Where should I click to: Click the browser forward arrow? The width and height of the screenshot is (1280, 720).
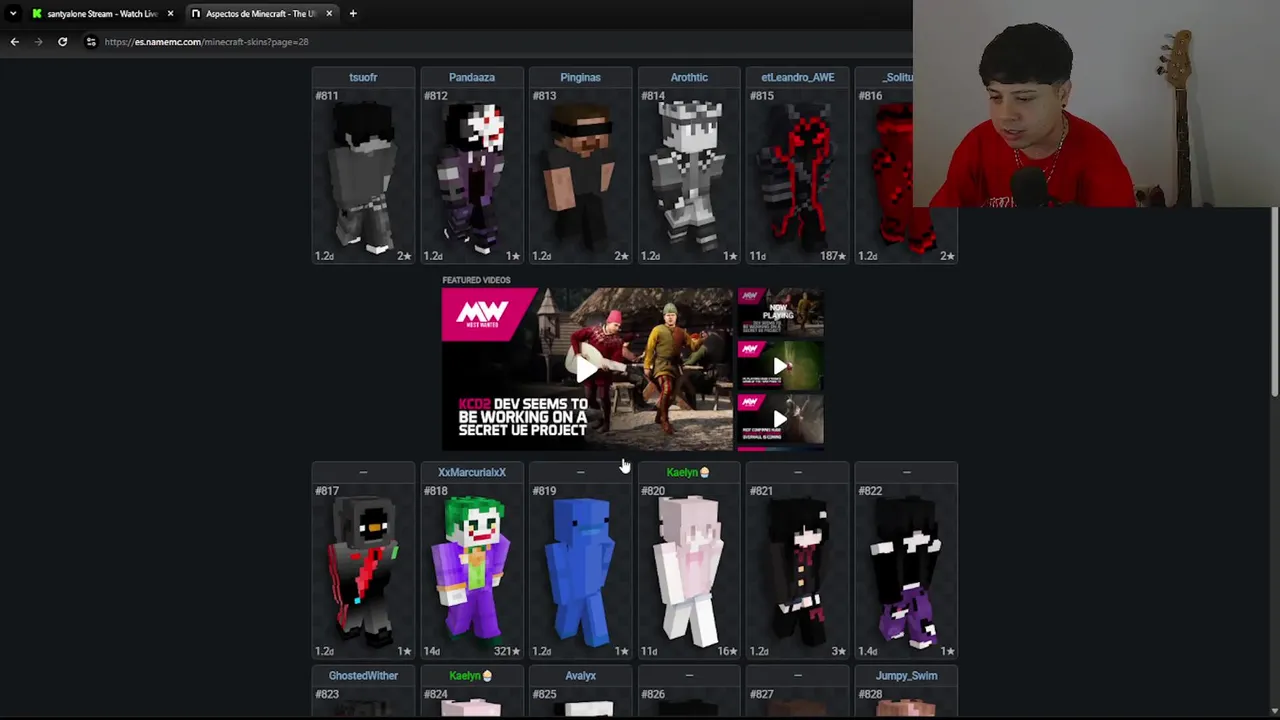38,42
